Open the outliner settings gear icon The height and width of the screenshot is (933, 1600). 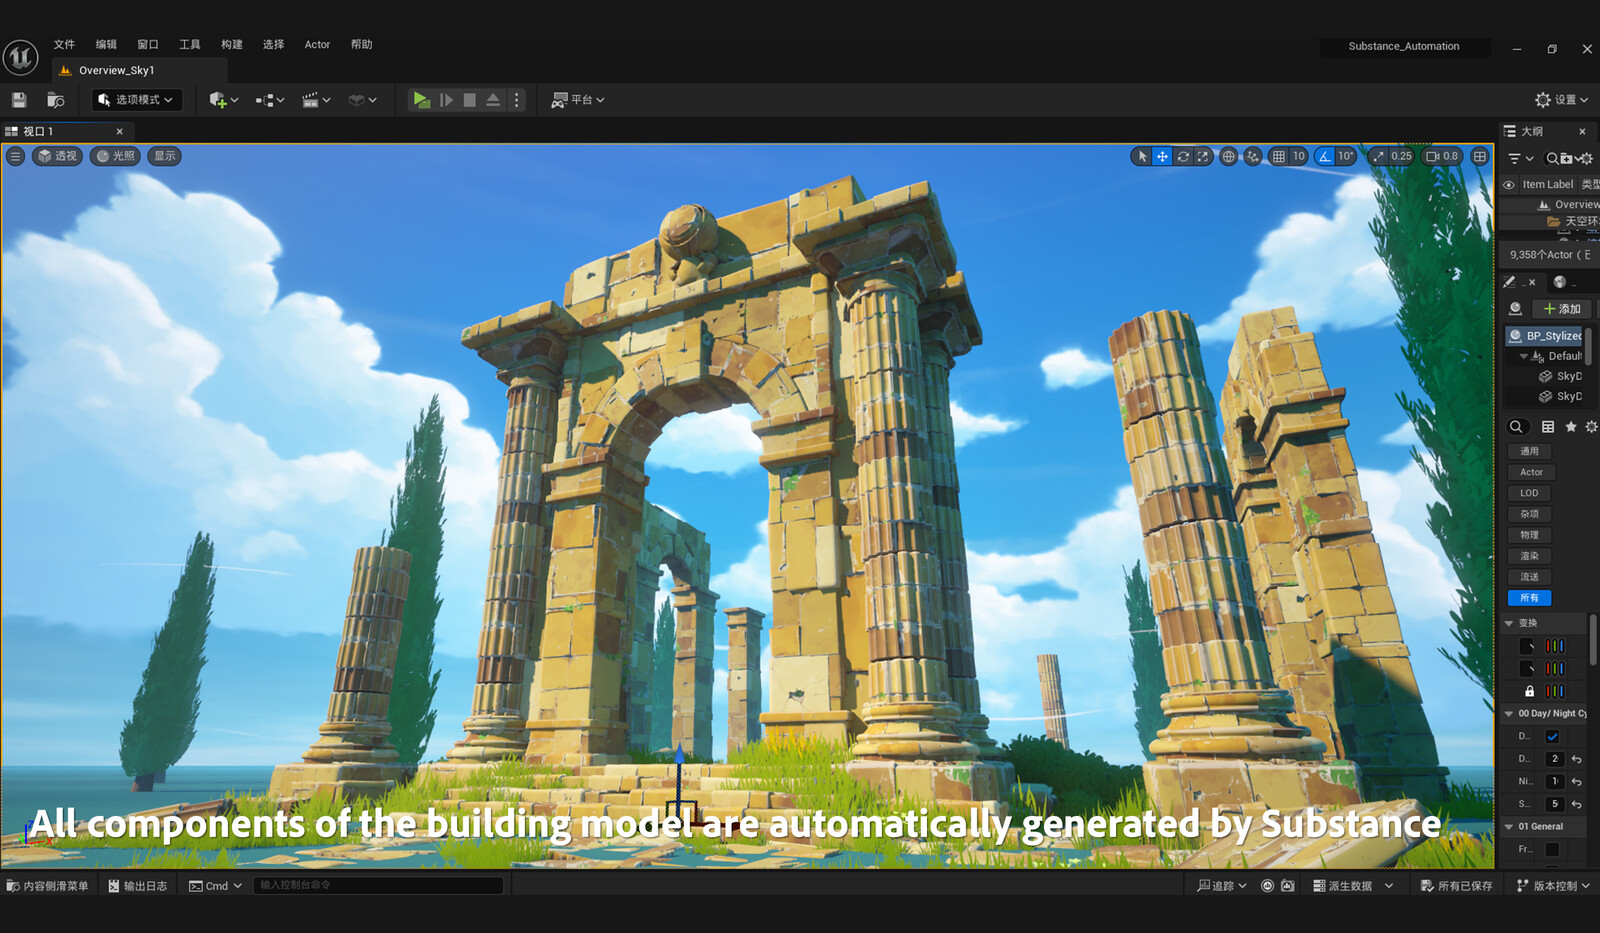click(1586, 158)
